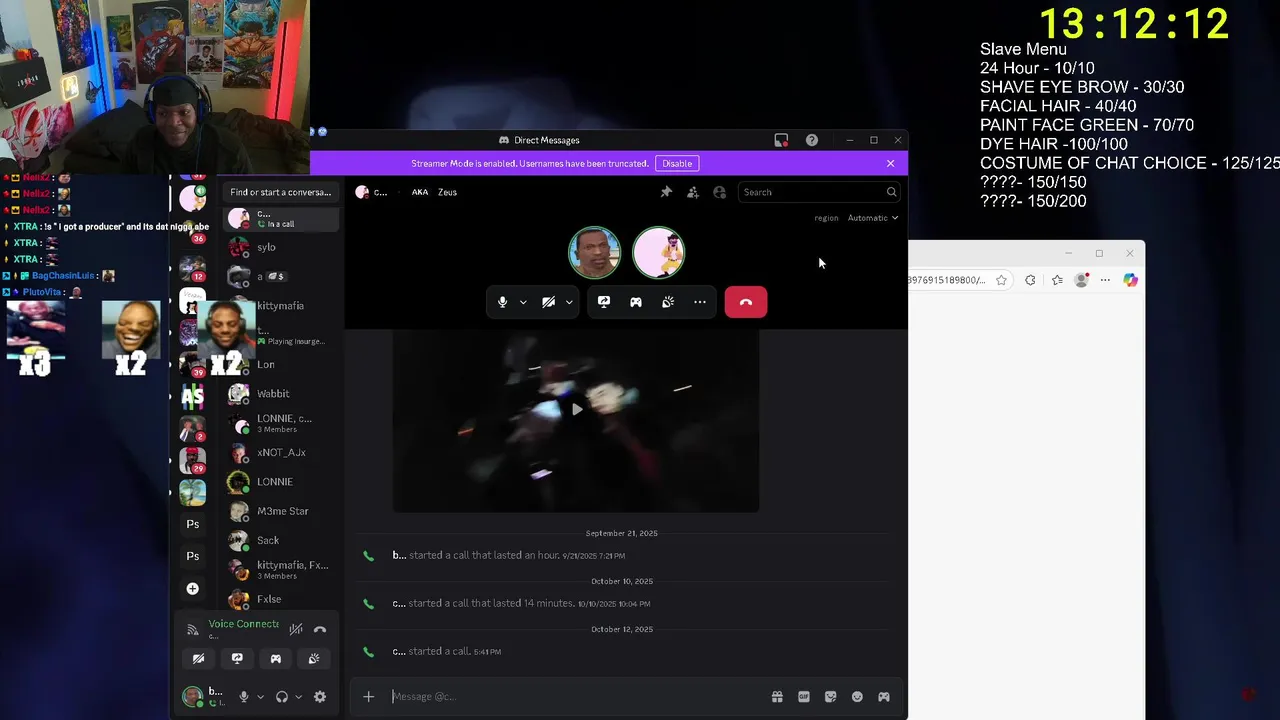Viewport: 1280px width, 720px height.
Task: Open the AS server in sidebar
Action: click(193, 397)
